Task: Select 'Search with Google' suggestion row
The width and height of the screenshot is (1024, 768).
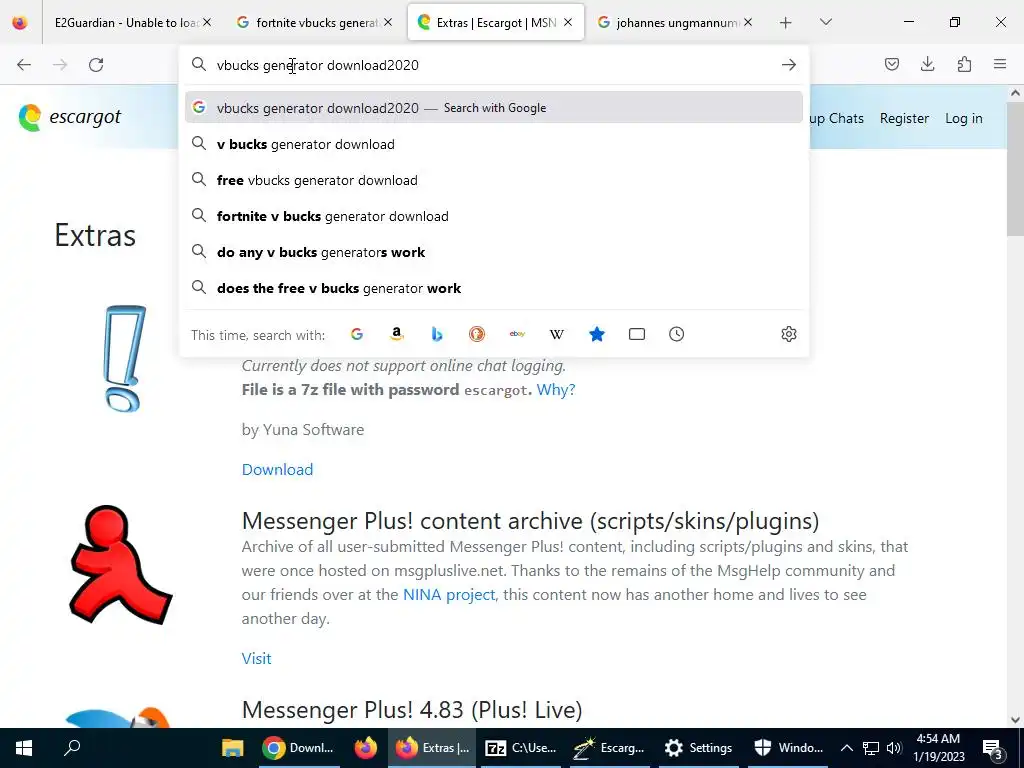Action: tap(494, 108)
